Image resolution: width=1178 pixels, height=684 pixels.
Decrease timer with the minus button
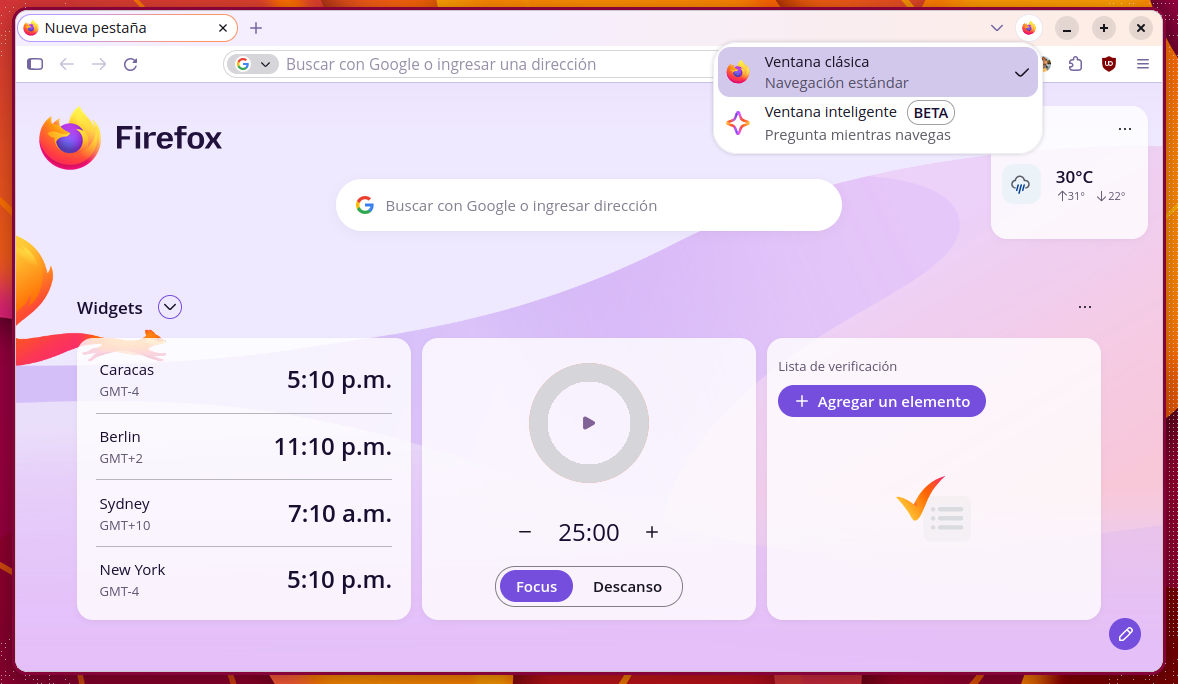(x=525, y=532)
